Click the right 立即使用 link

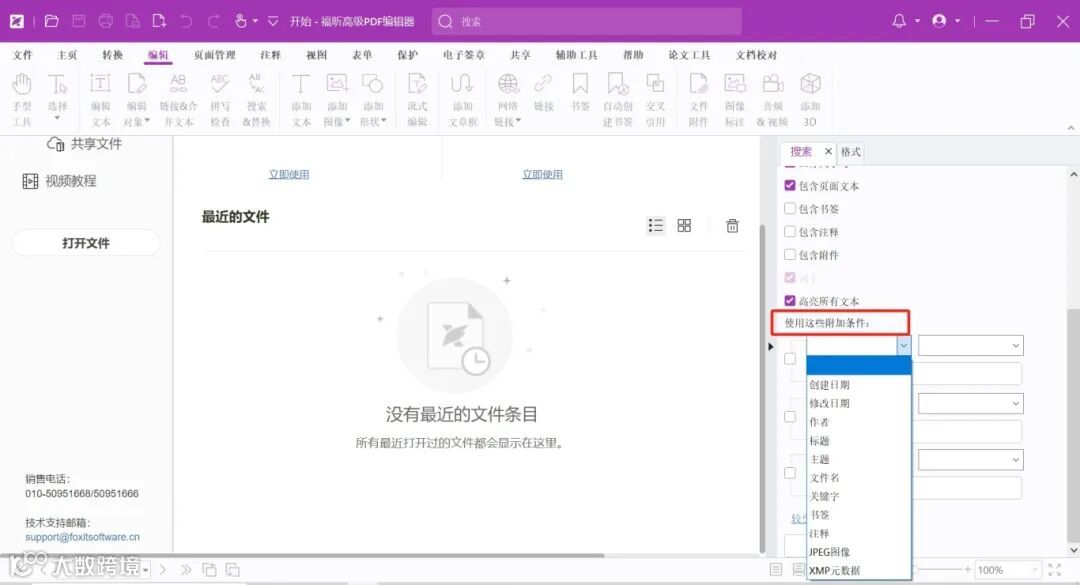point(542,174)
